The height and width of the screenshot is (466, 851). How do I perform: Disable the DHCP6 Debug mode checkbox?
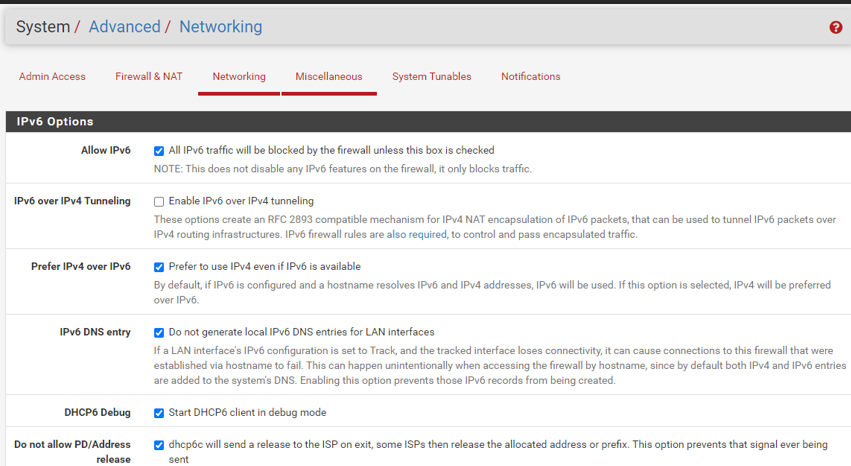(158, 413)
